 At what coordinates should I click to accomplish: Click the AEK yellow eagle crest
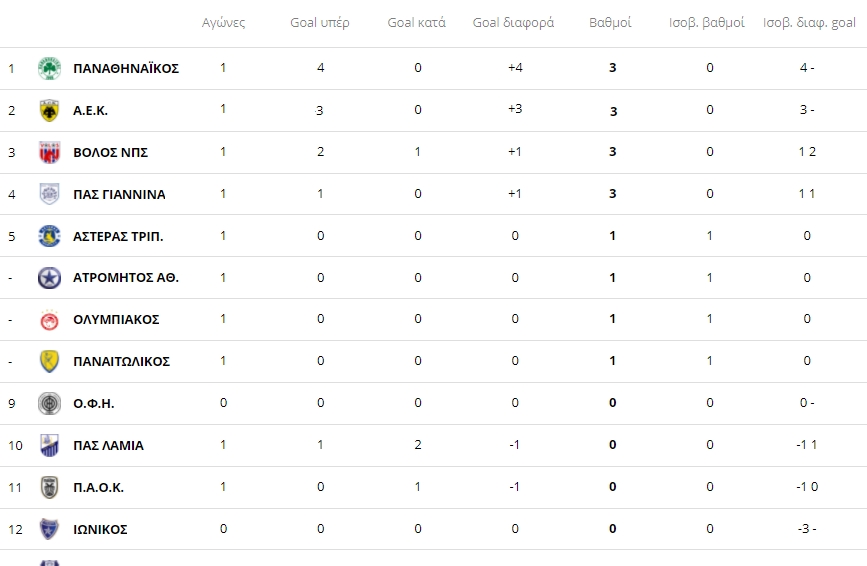[x=49, y=111]
